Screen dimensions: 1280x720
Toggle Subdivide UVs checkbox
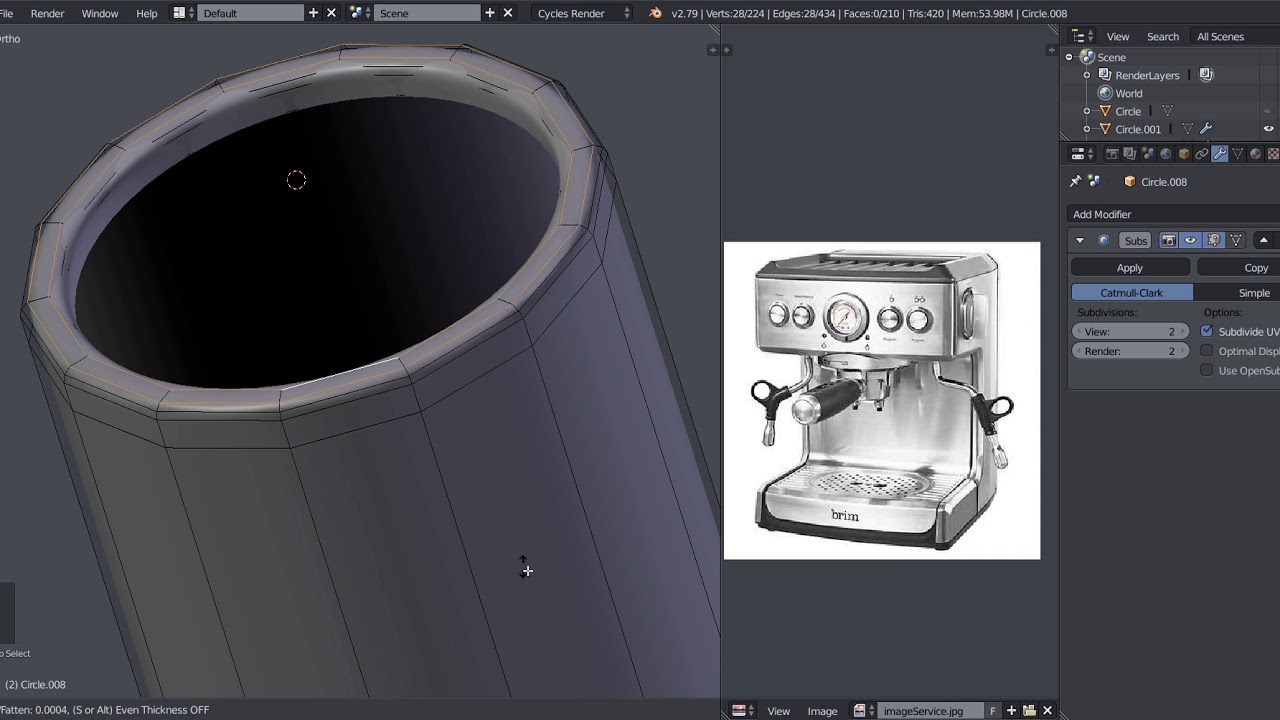pos(1207,331)
